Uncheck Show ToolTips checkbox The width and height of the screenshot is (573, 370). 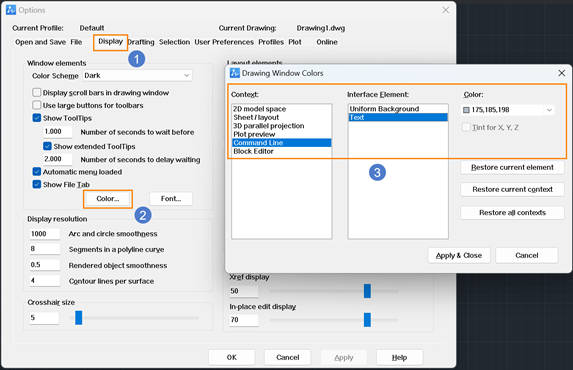tap(37, 118)
